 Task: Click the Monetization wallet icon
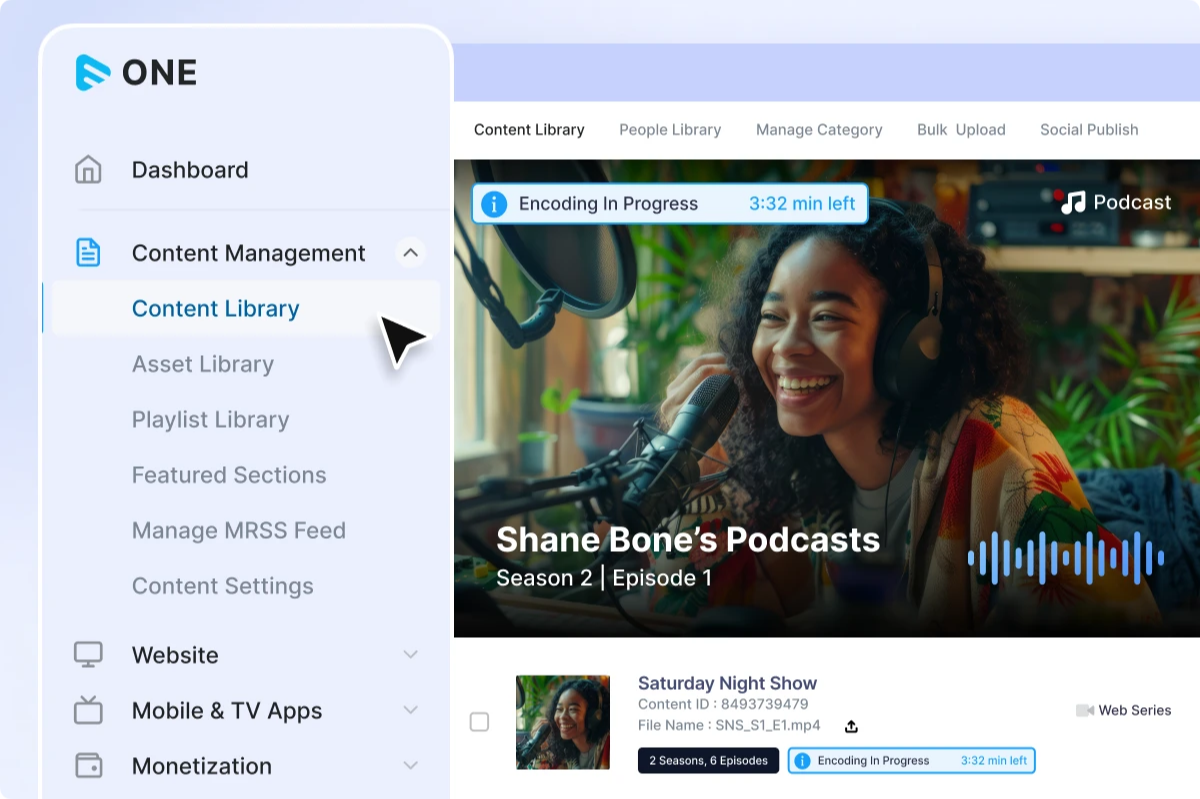coord(88,766)
